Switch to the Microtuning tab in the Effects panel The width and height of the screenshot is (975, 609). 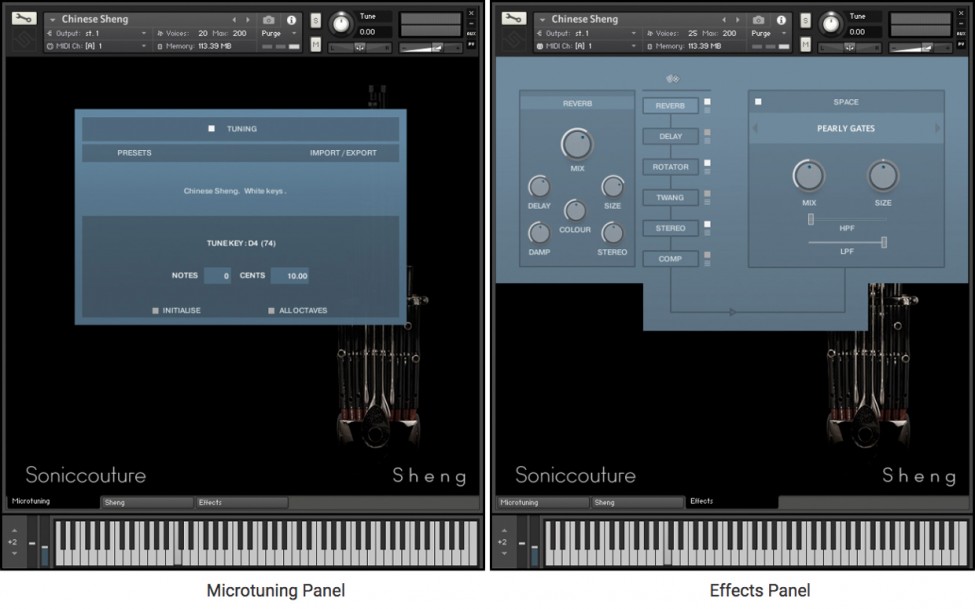(538, 502)
